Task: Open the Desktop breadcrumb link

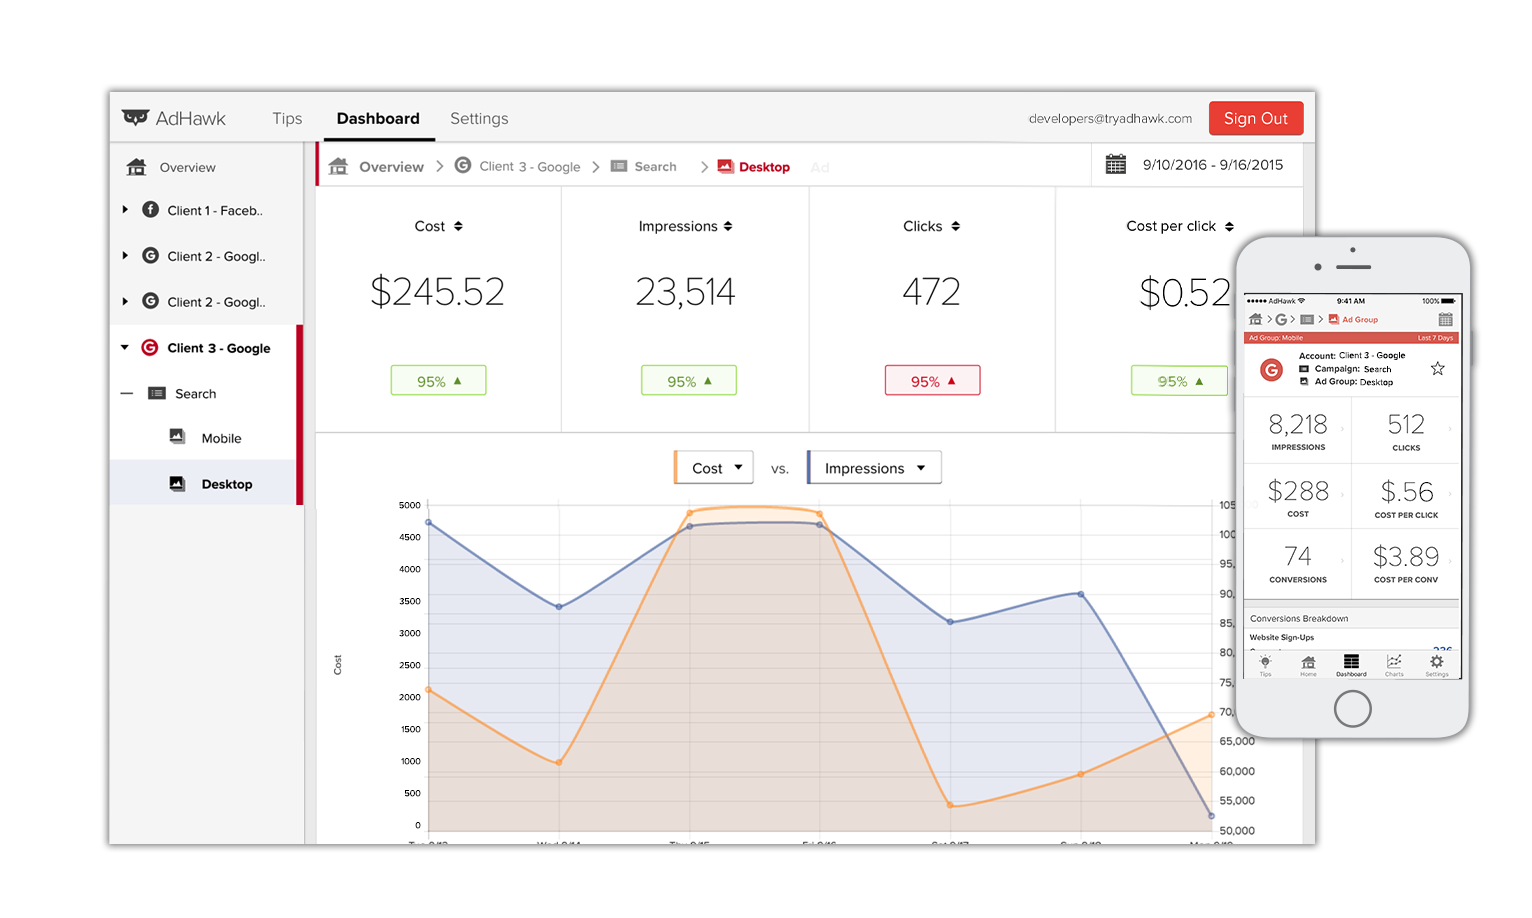Action: point(763,166)
